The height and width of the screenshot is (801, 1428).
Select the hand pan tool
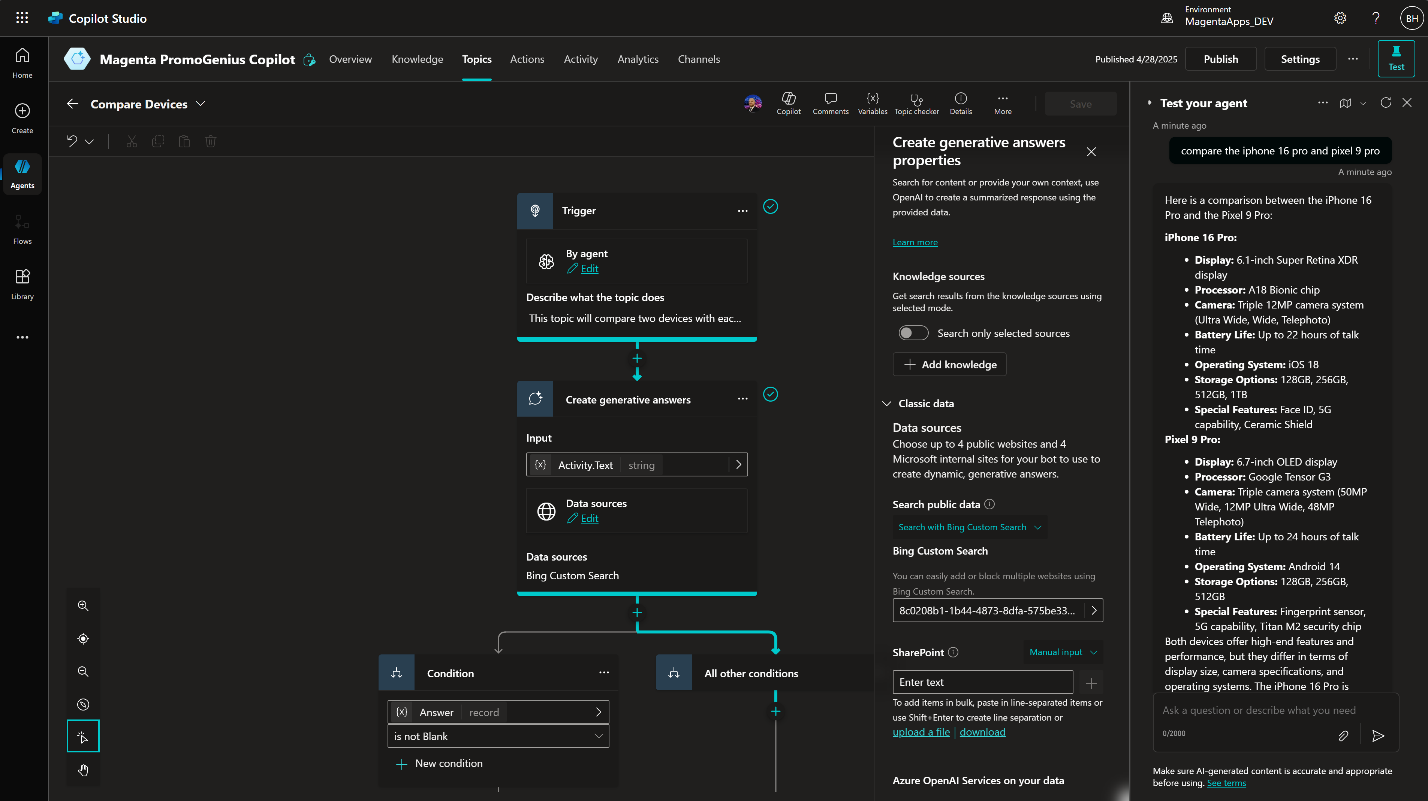pyautogui.click(x=83, y=770)
